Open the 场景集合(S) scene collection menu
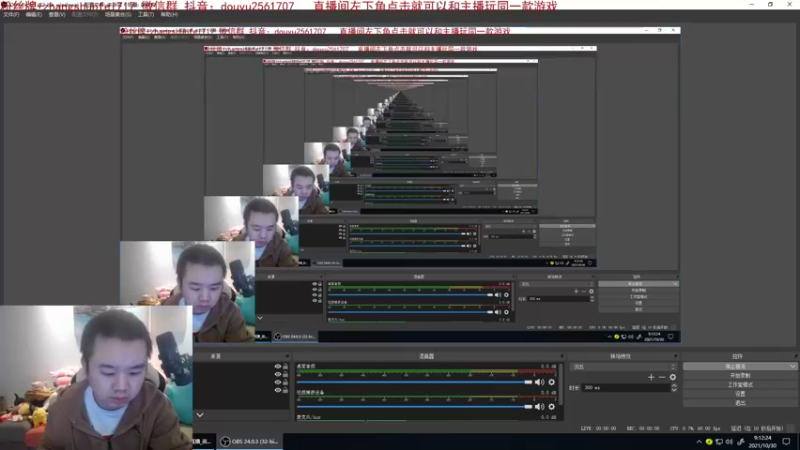 pos(118,15)
